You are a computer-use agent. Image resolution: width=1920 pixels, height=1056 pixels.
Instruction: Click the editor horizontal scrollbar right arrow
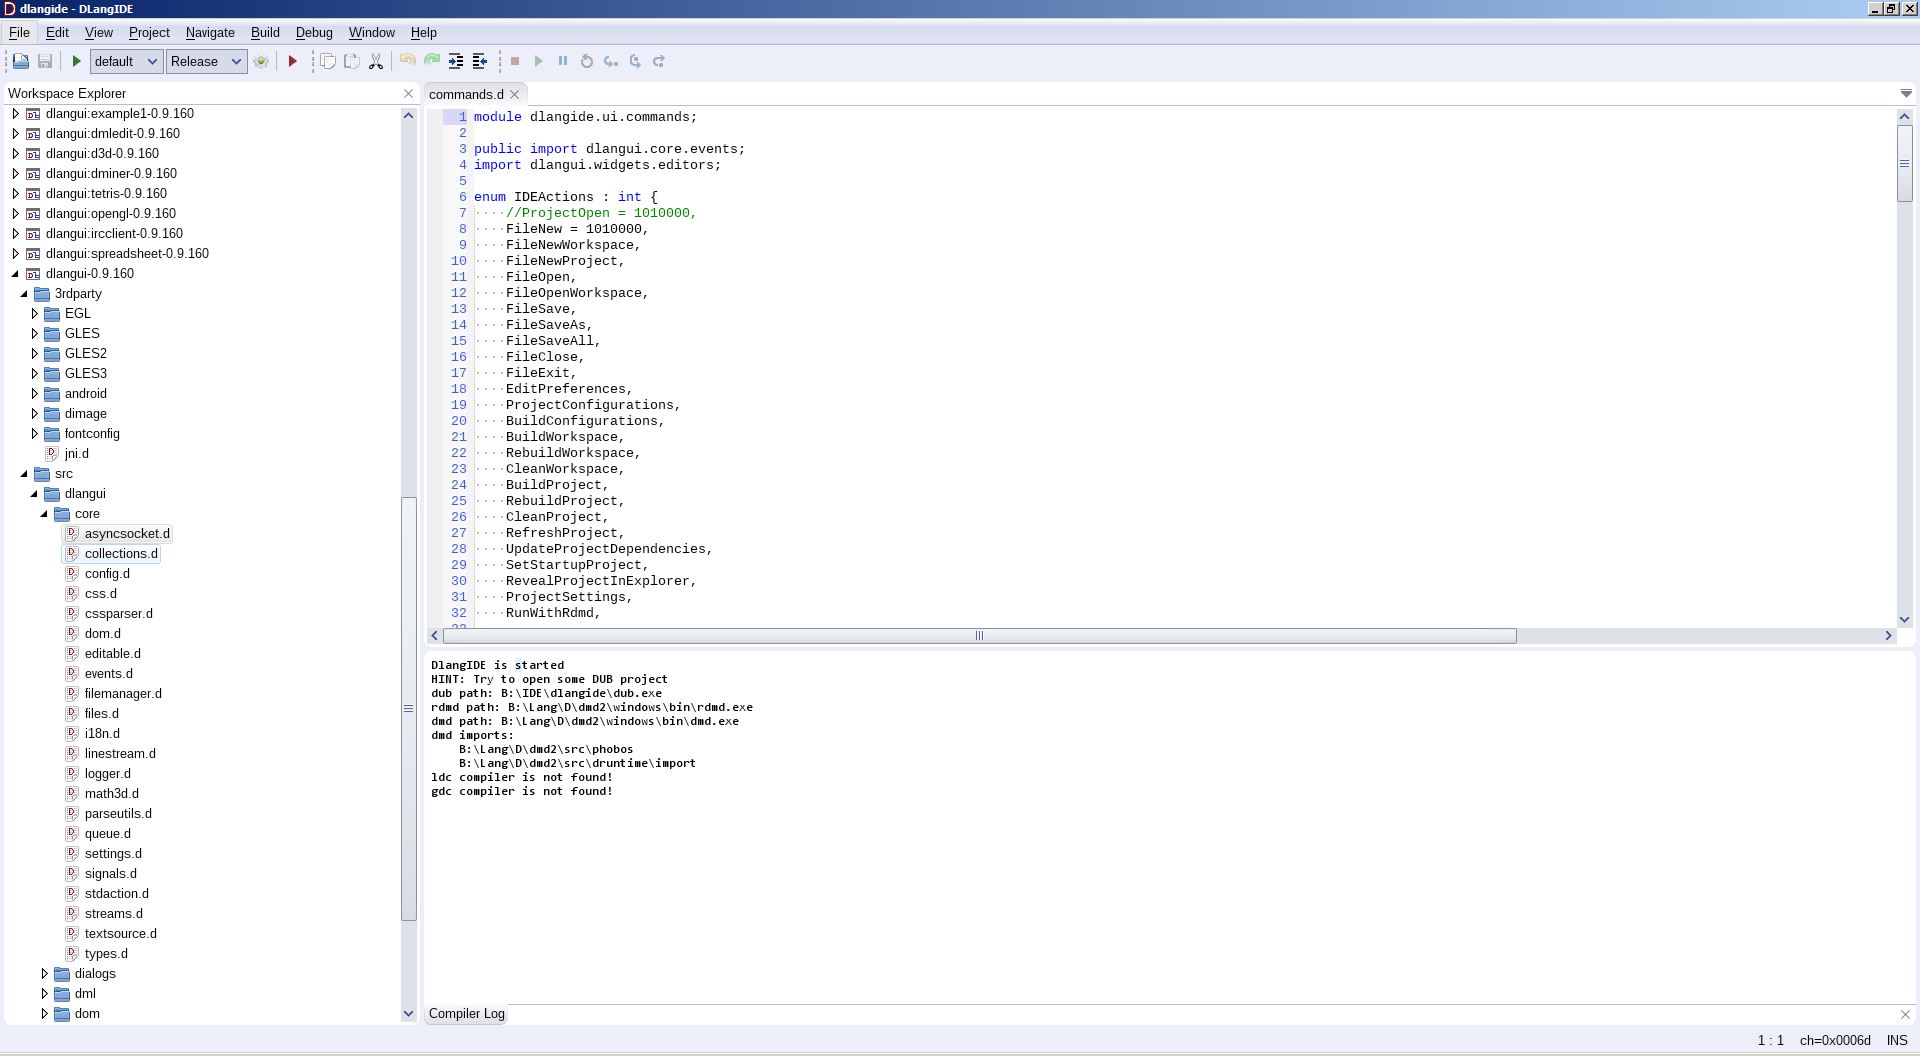(x=1888, y=635)
